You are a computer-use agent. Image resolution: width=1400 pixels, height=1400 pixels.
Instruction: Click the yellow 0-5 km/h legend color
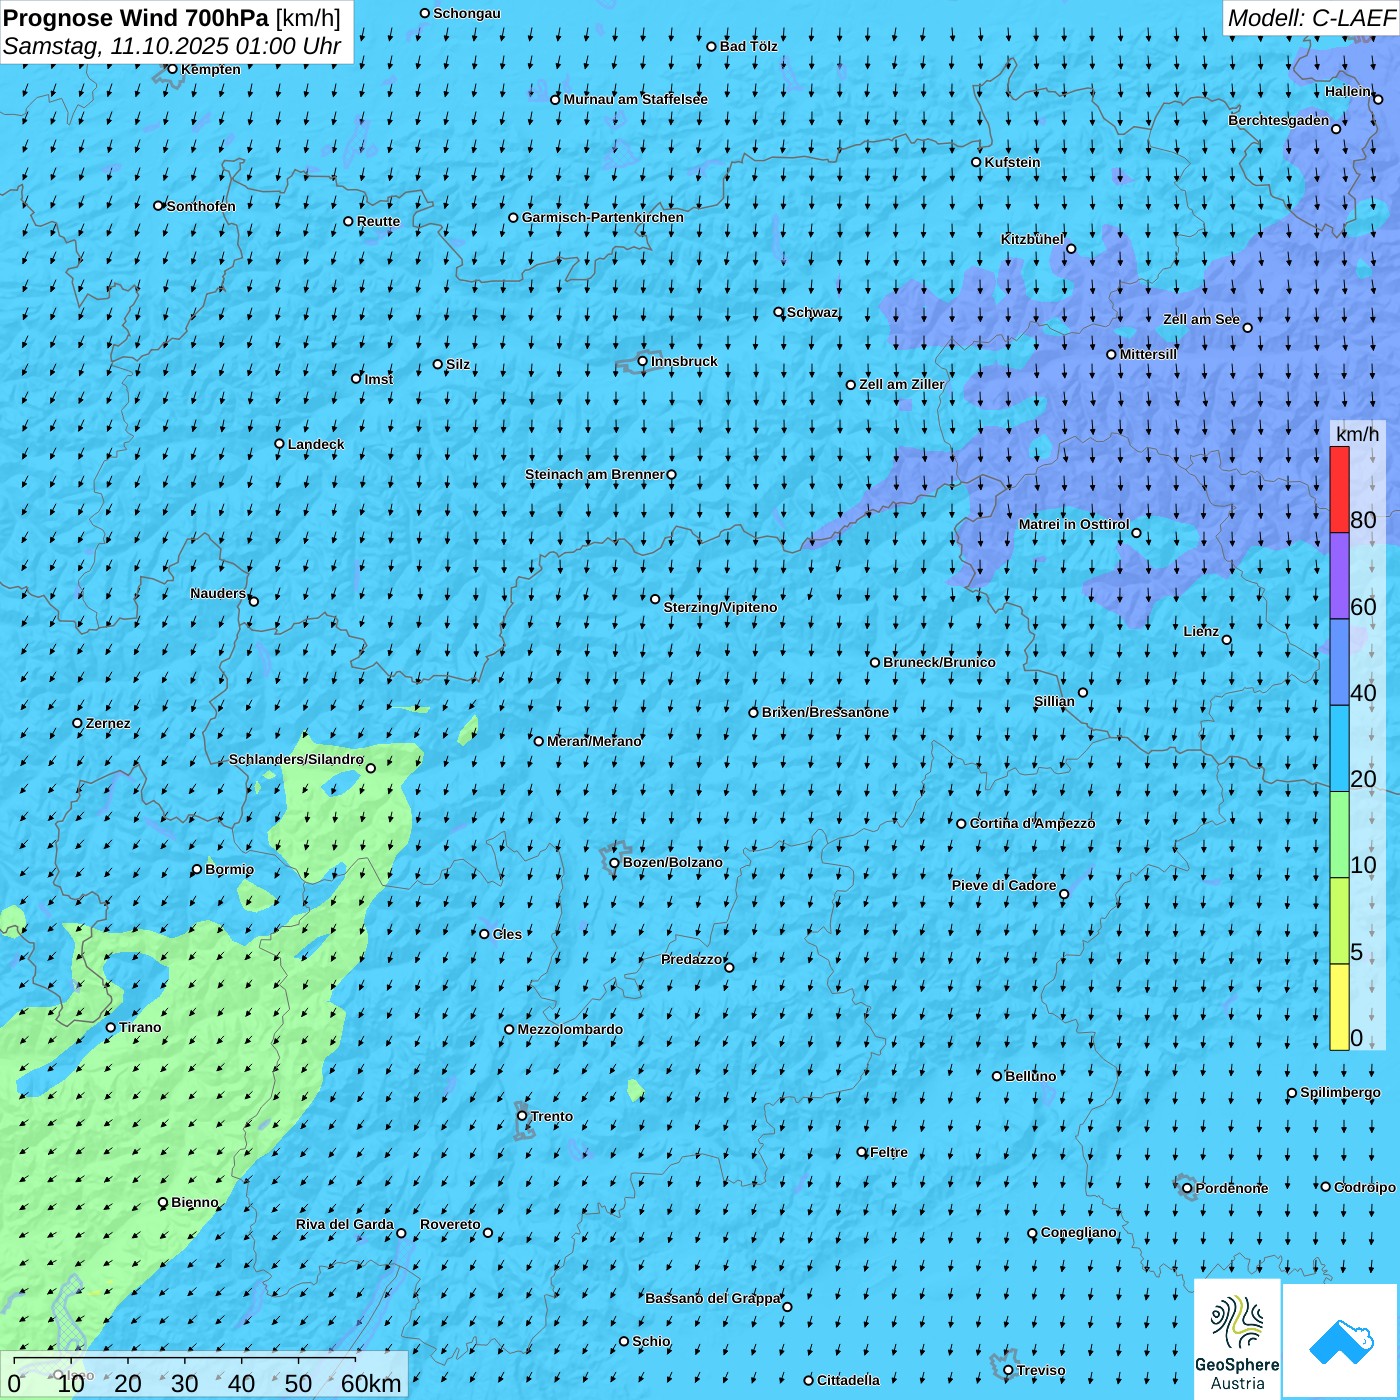click(1339, 1007)
